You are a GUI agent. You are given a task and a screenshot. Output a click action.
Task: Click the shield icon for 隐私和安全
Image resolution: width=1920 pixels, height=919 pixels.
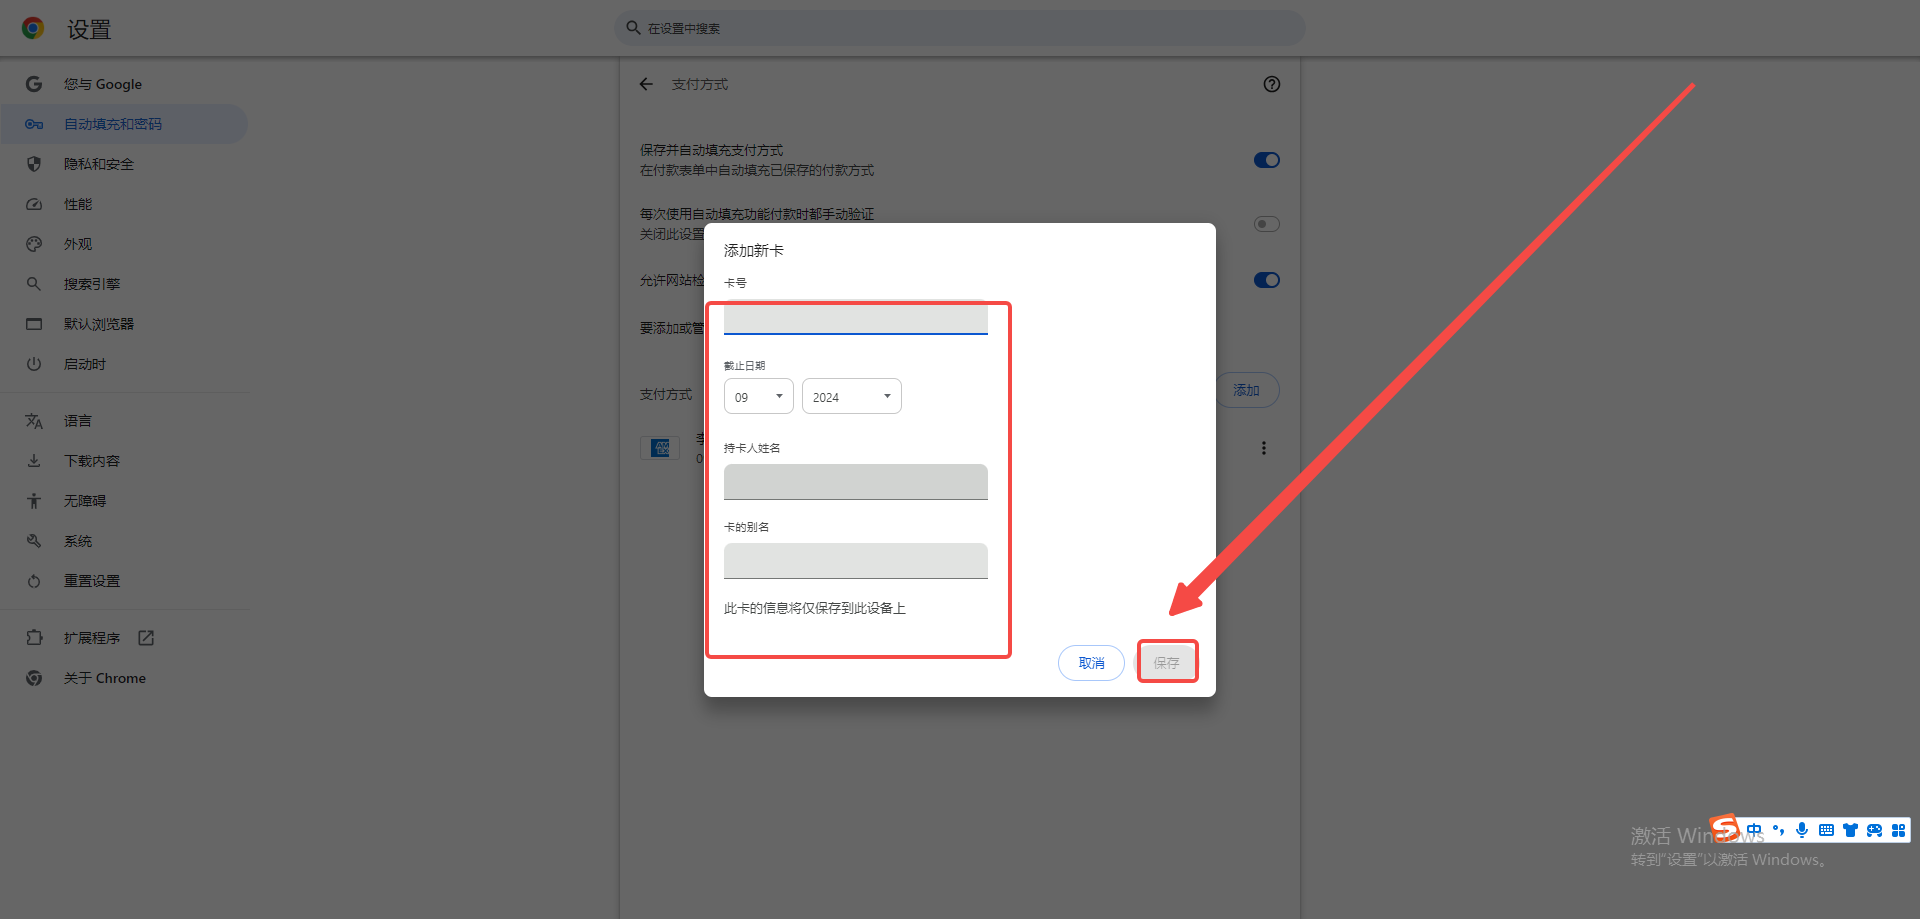pyautogui.click(x=34, y=164)
